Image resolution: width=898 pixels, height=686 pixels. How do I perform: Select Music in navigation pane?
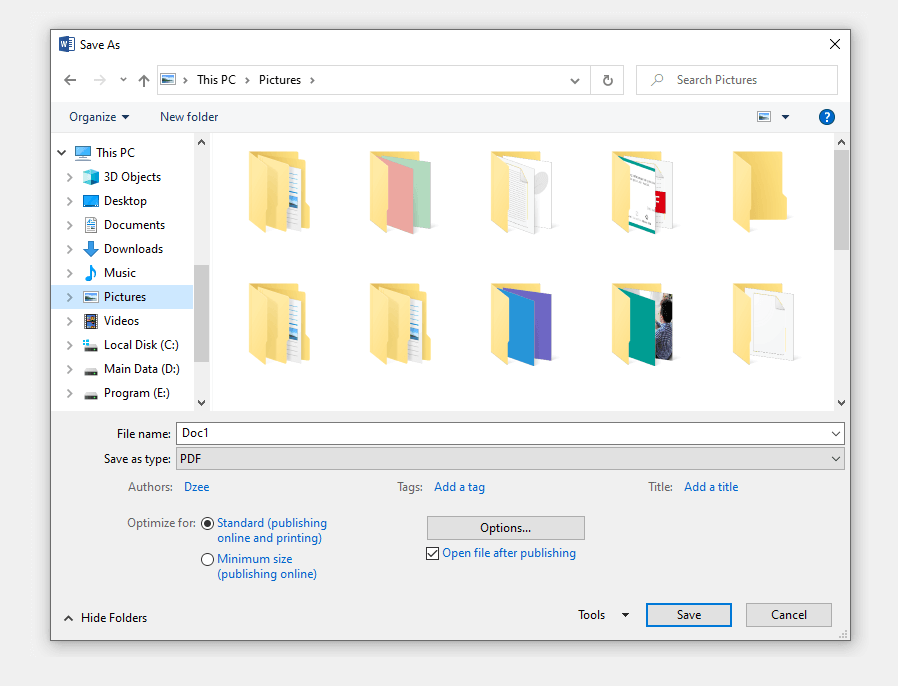[x=120, y=273]
